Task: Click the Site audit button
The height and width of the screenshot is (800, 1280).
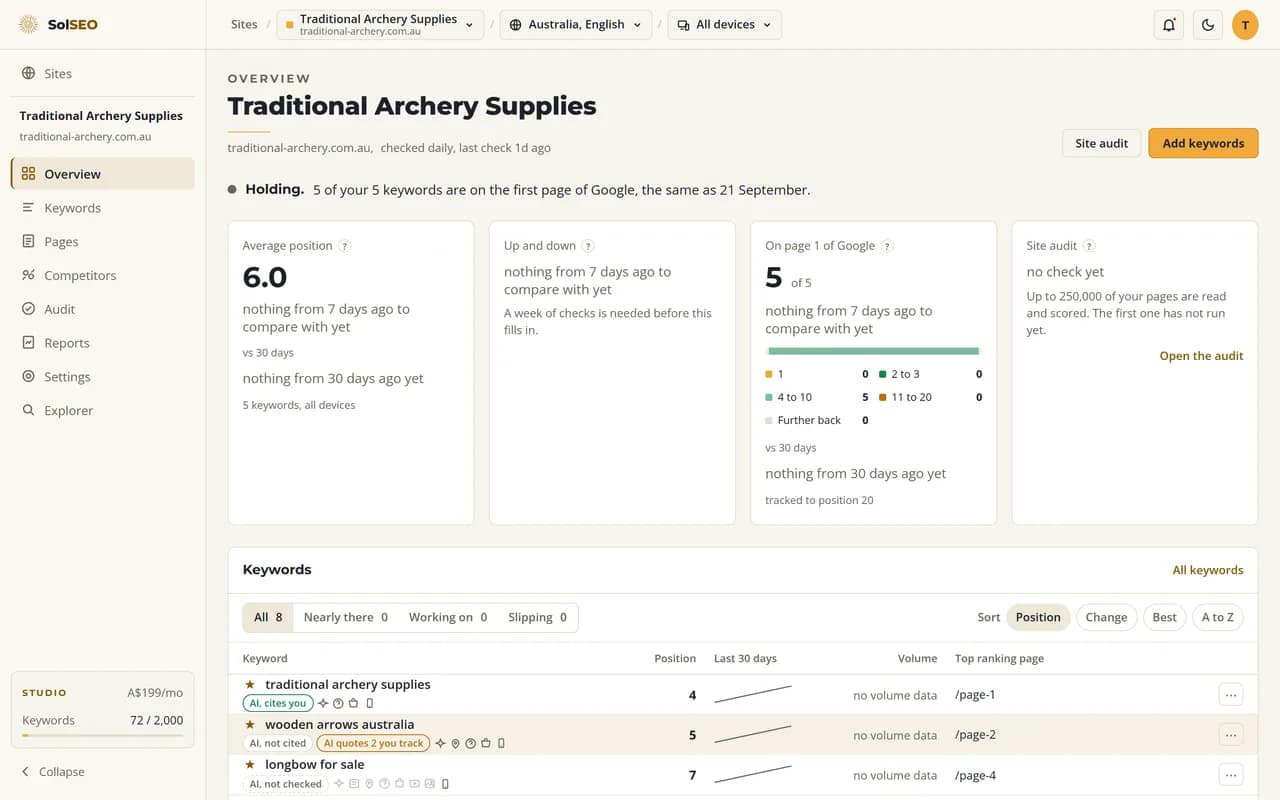Action: [x=1101, y=143]
